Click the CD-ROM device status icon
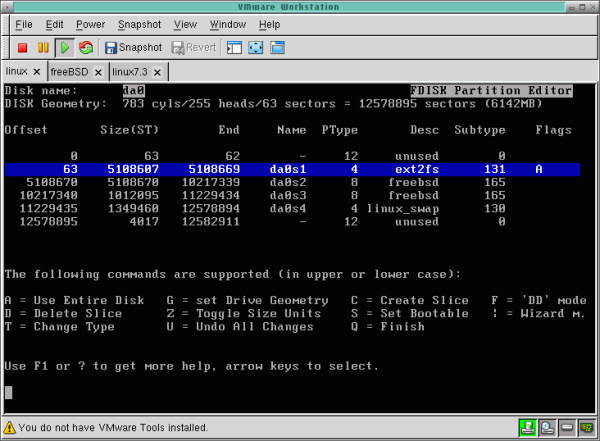 click(x=547, y=428)
